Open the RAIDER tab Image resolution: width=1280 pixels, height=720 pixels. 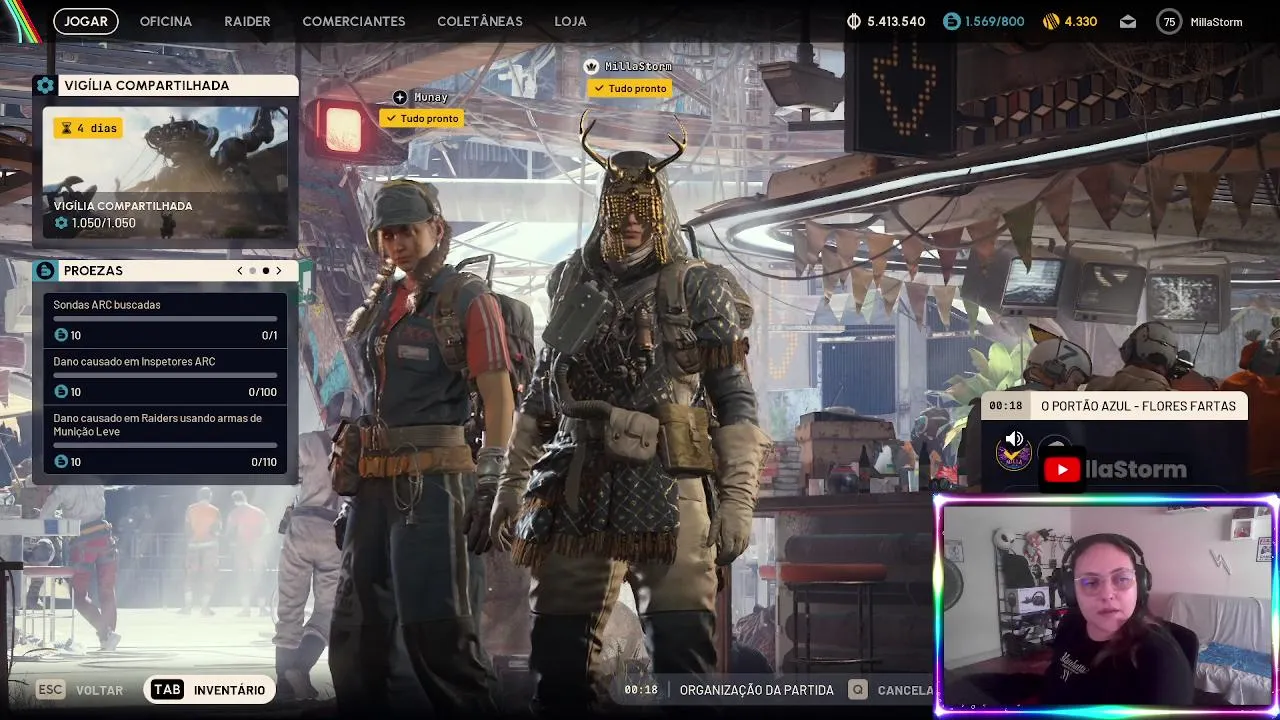pyautogui.click(x=247, y=21)
